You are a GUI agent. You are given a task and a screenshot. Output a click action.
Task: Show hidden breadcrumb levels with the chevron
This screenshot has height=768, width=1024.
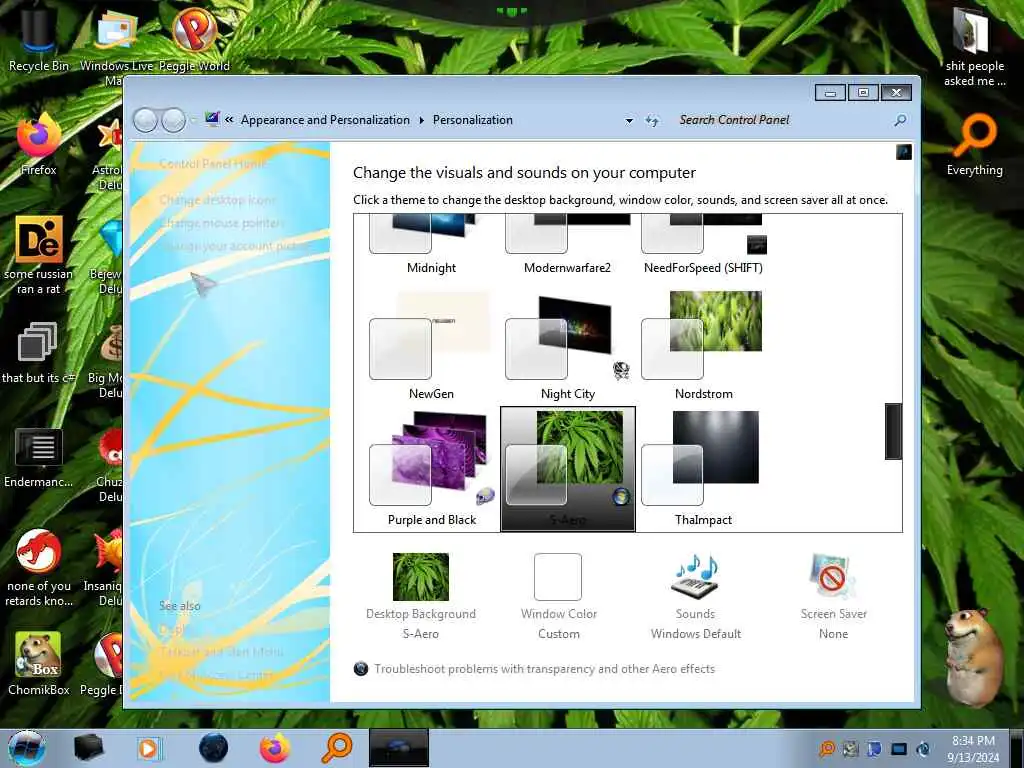229,120
